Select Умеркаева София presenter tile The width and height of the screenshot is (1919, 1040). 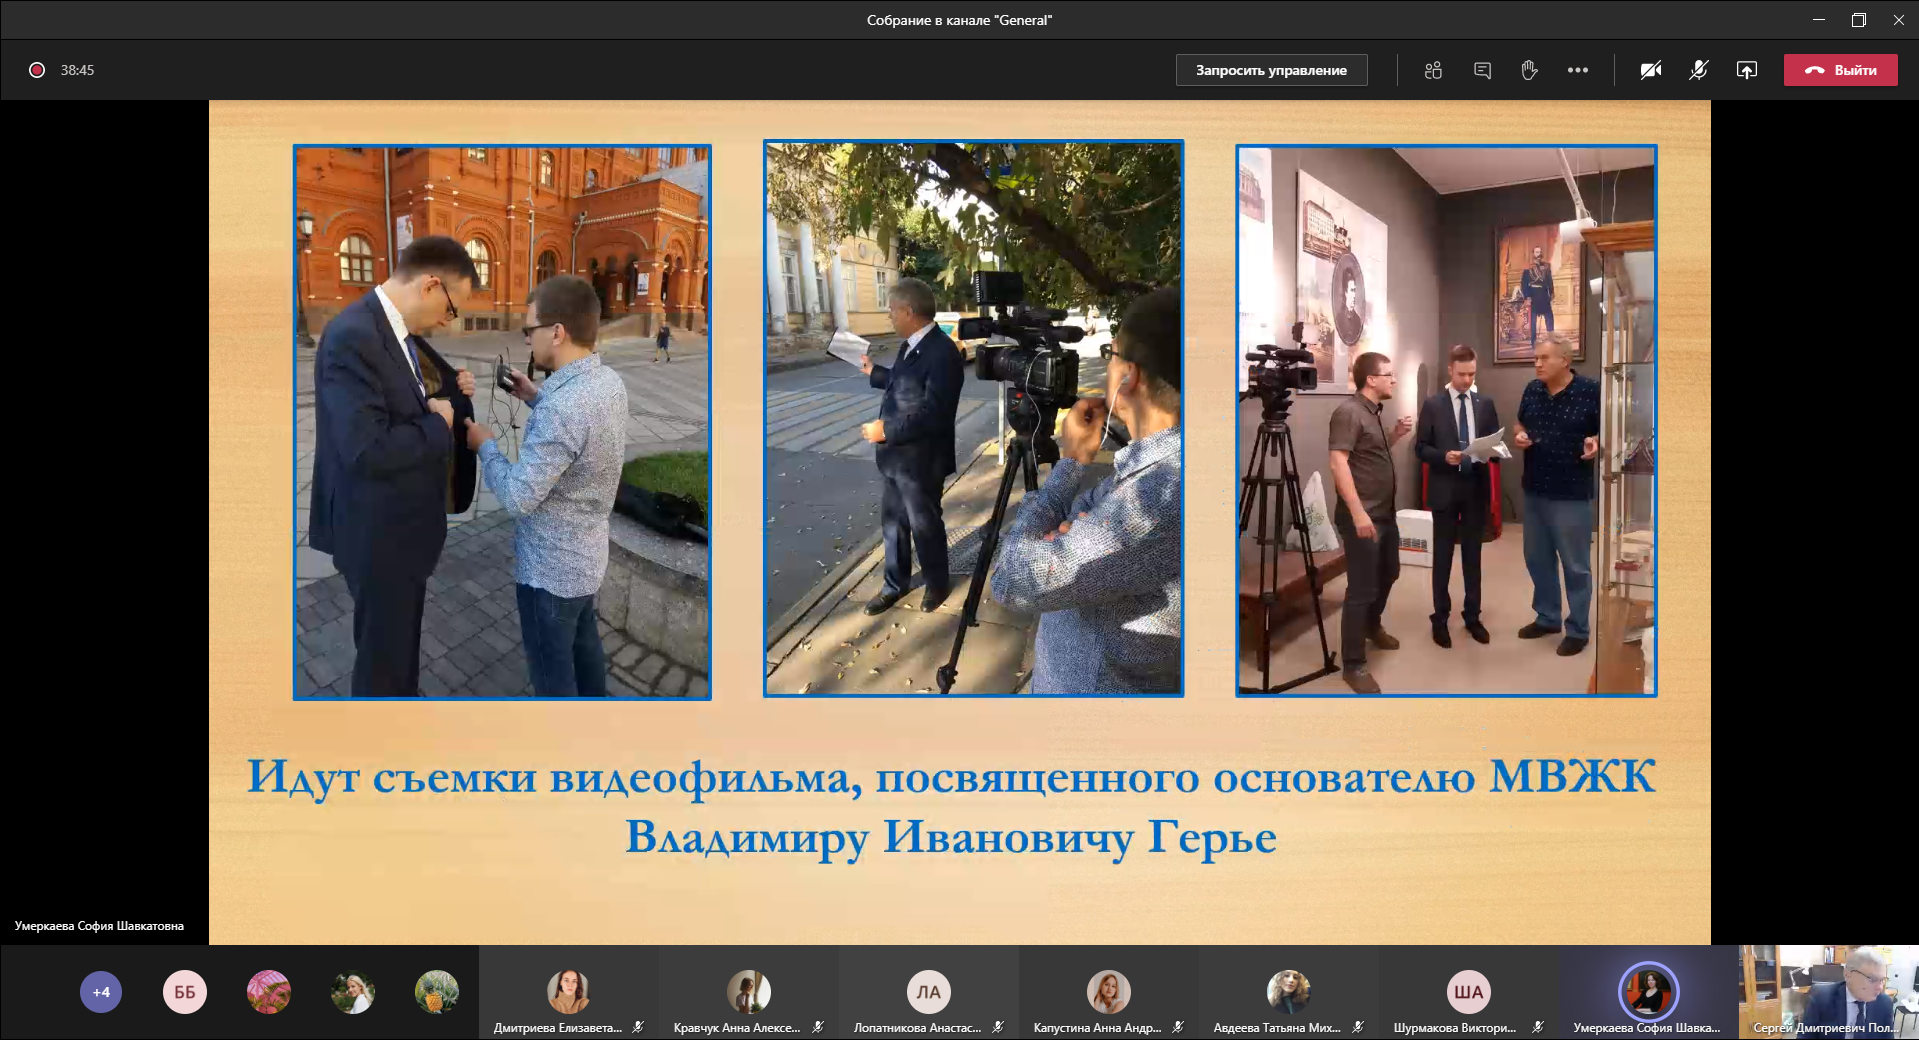tap(1648, 993)
